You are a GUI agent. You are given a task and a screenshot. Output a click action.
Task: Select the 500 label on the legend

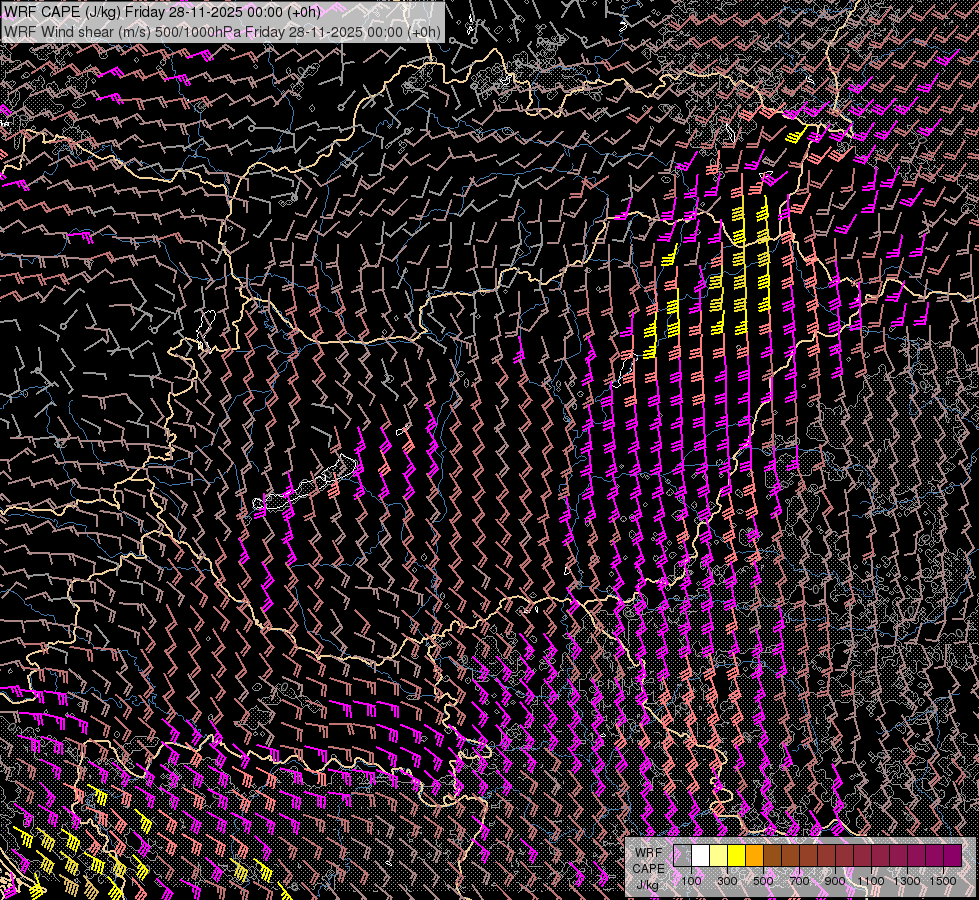[x=763, y=881]
